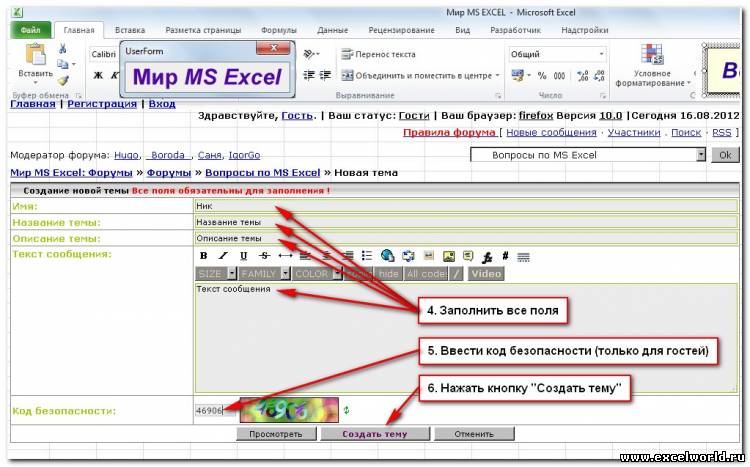Click Объединить и поместить в центре
Screen dimensions: 750x467
click(417, 76)
